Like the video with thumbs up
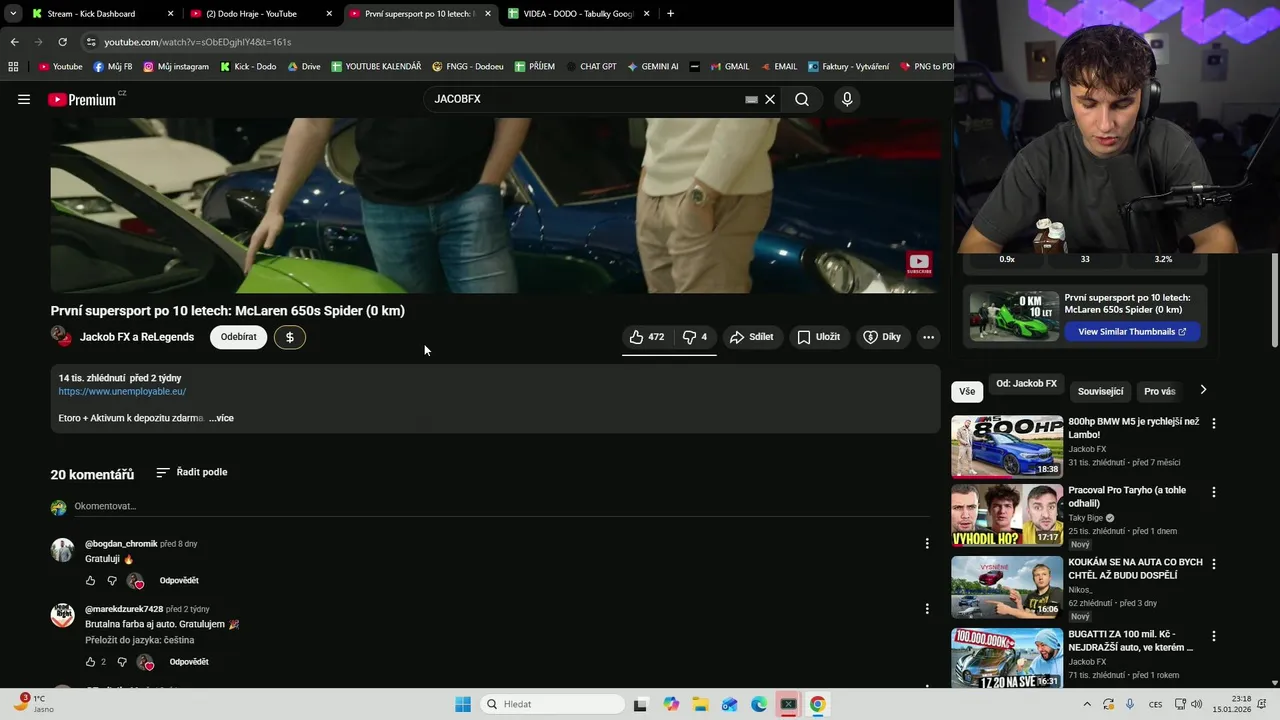Screen dimensions: 1280x720 pos(646,337)
